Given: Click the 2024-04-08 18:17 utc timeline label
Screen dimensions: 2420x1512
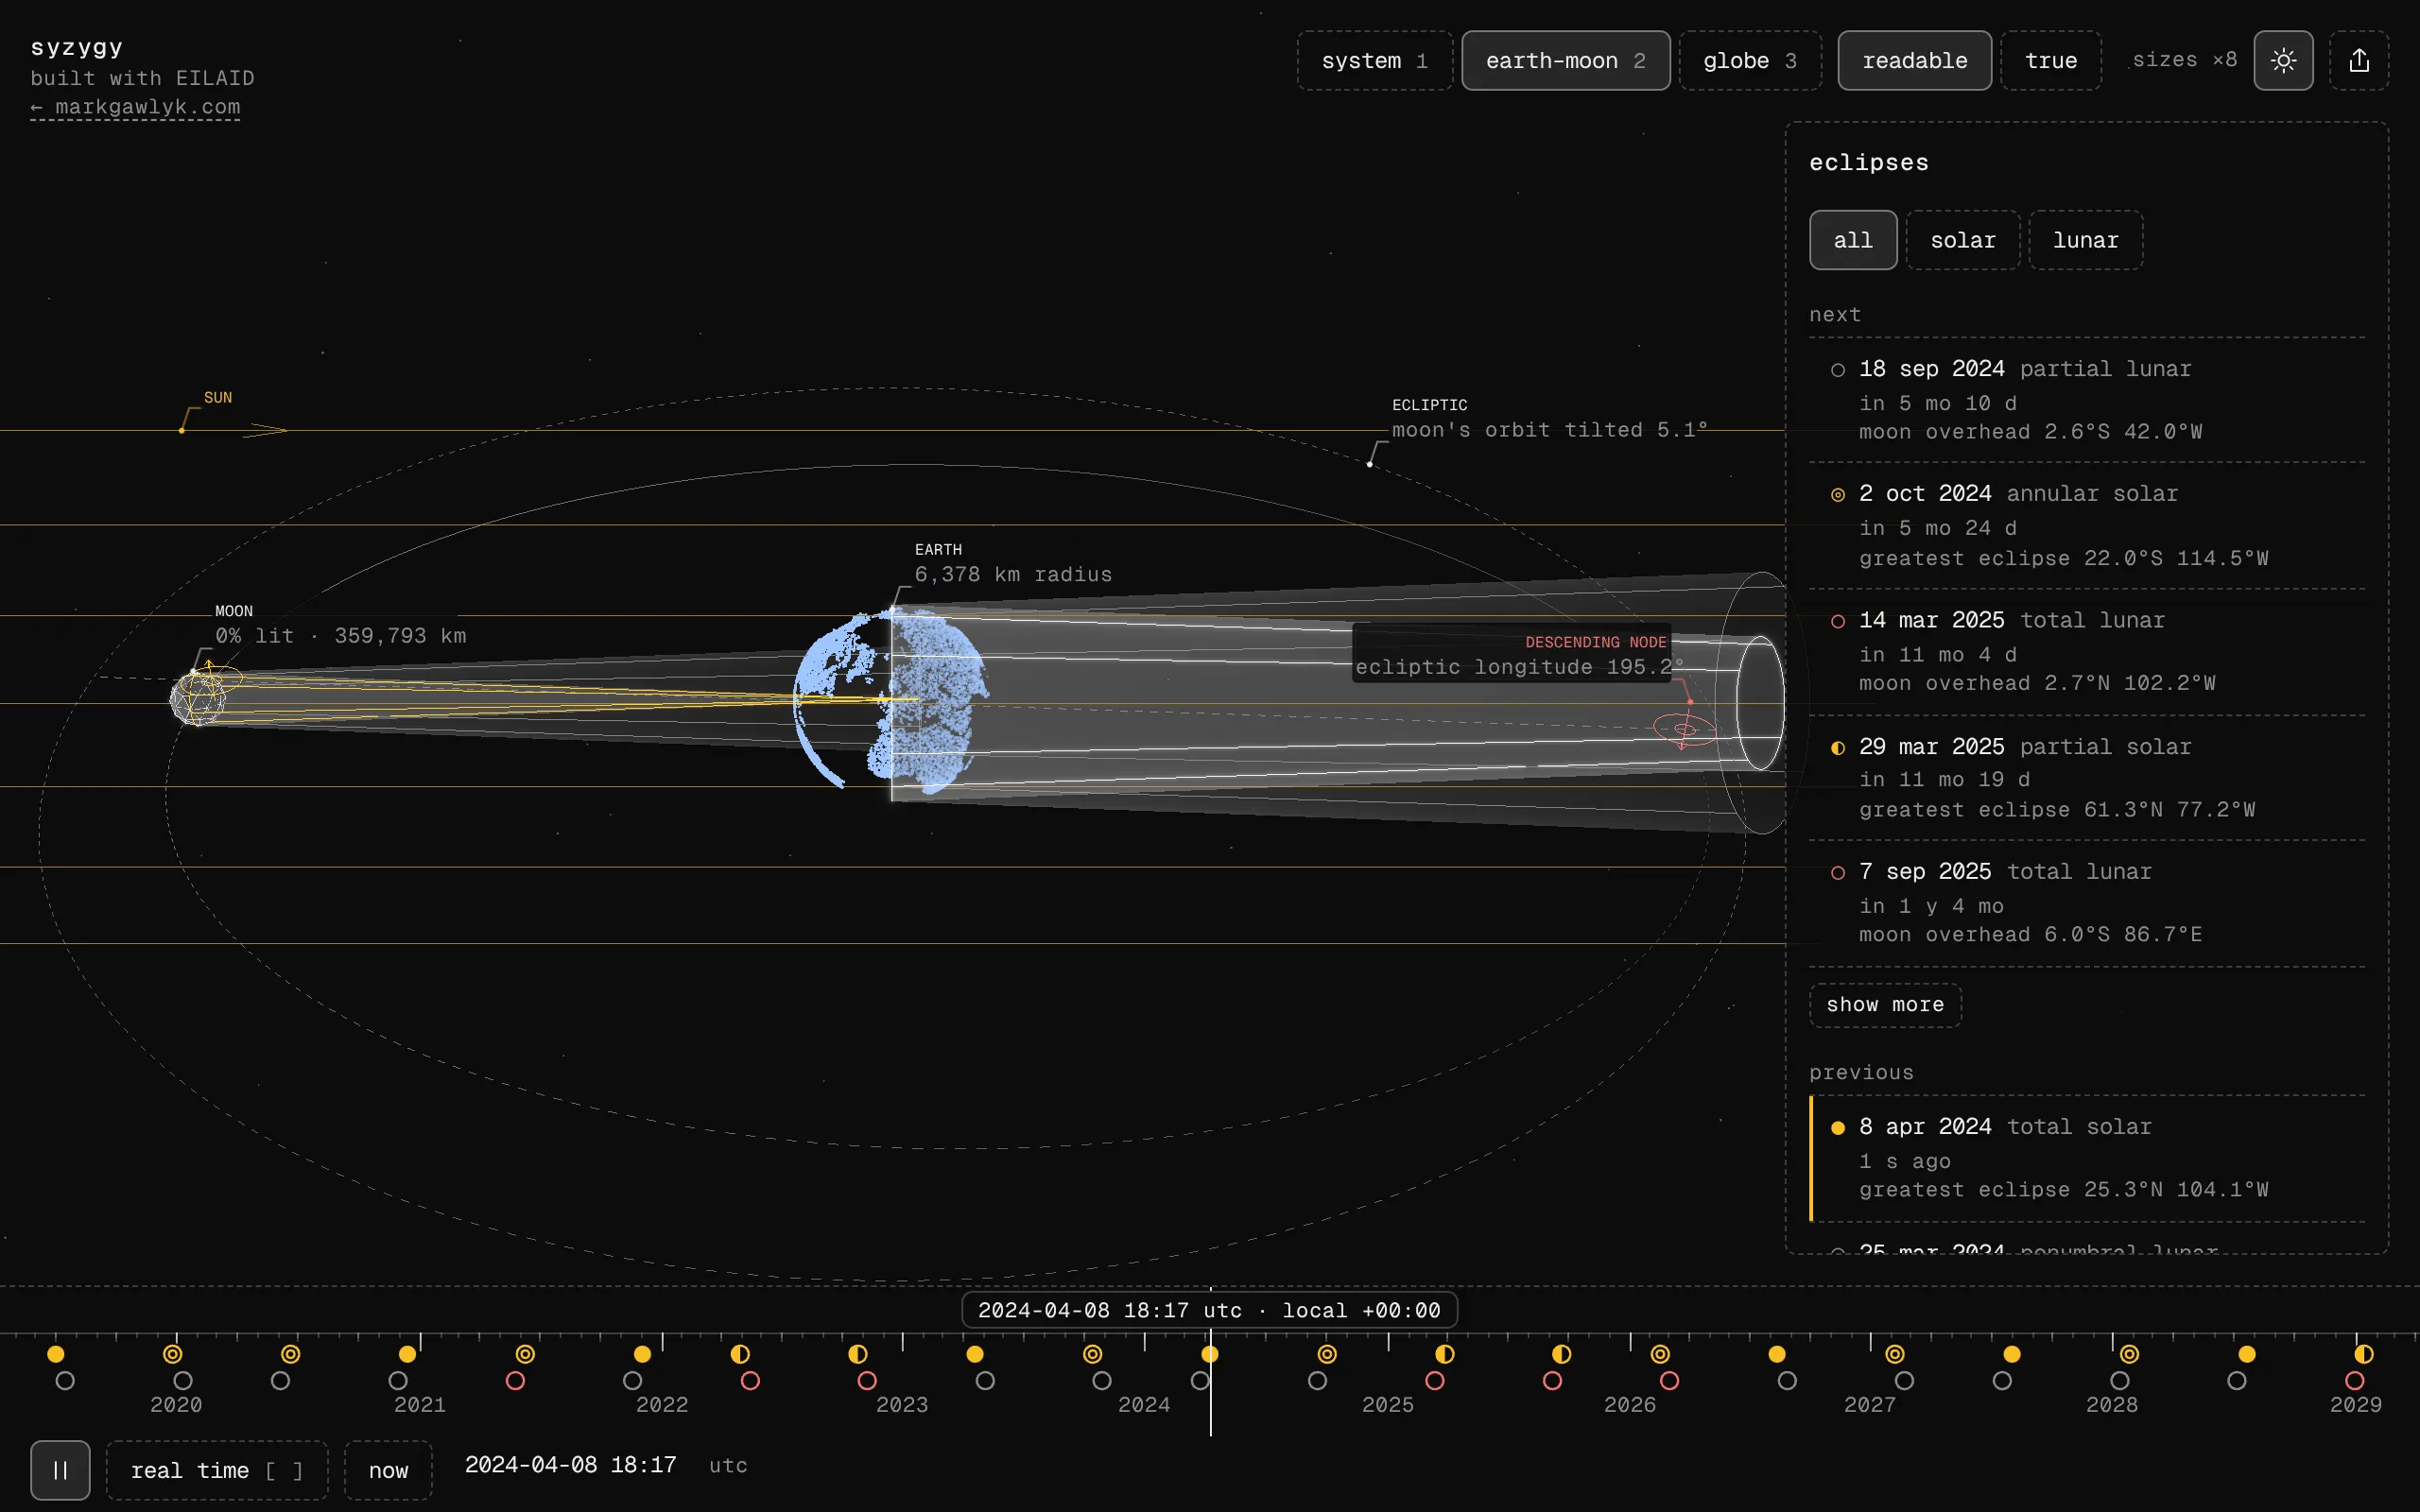Looking at the screenshot, I should click(x=1209, y=1310).
